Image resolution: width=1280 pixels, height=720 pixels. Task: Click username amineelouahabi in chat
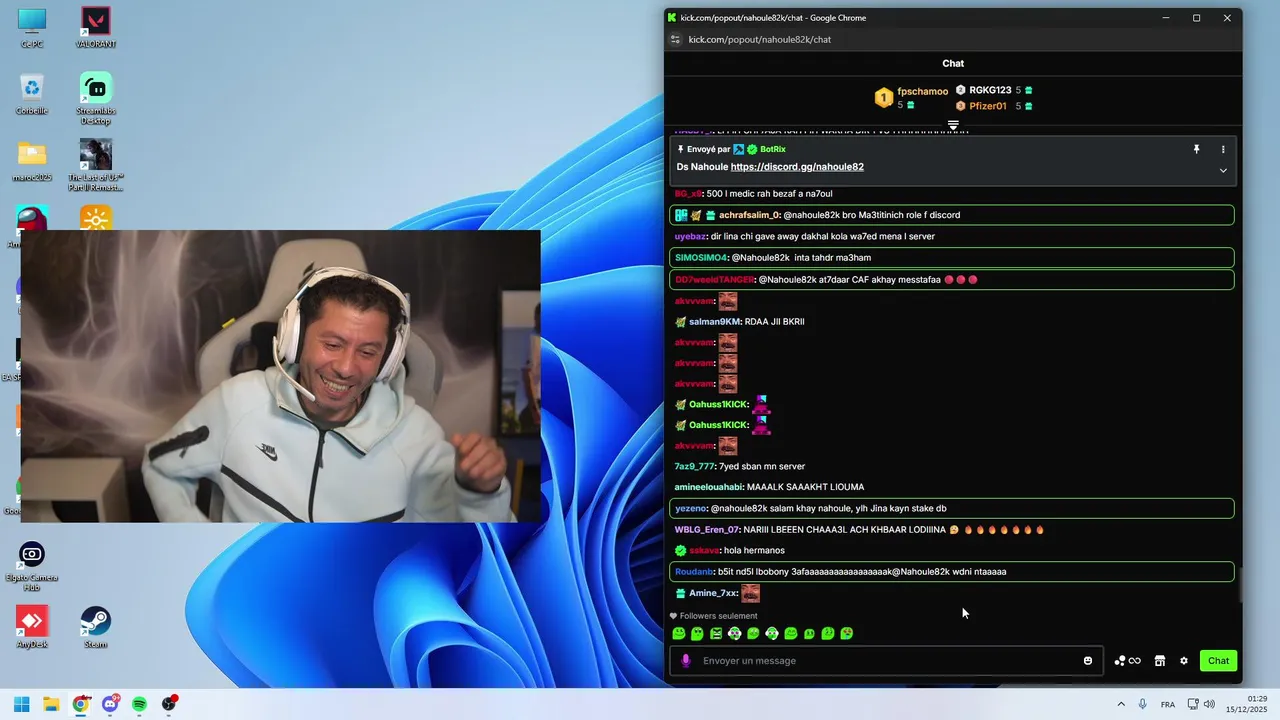(x=708, y=487)
